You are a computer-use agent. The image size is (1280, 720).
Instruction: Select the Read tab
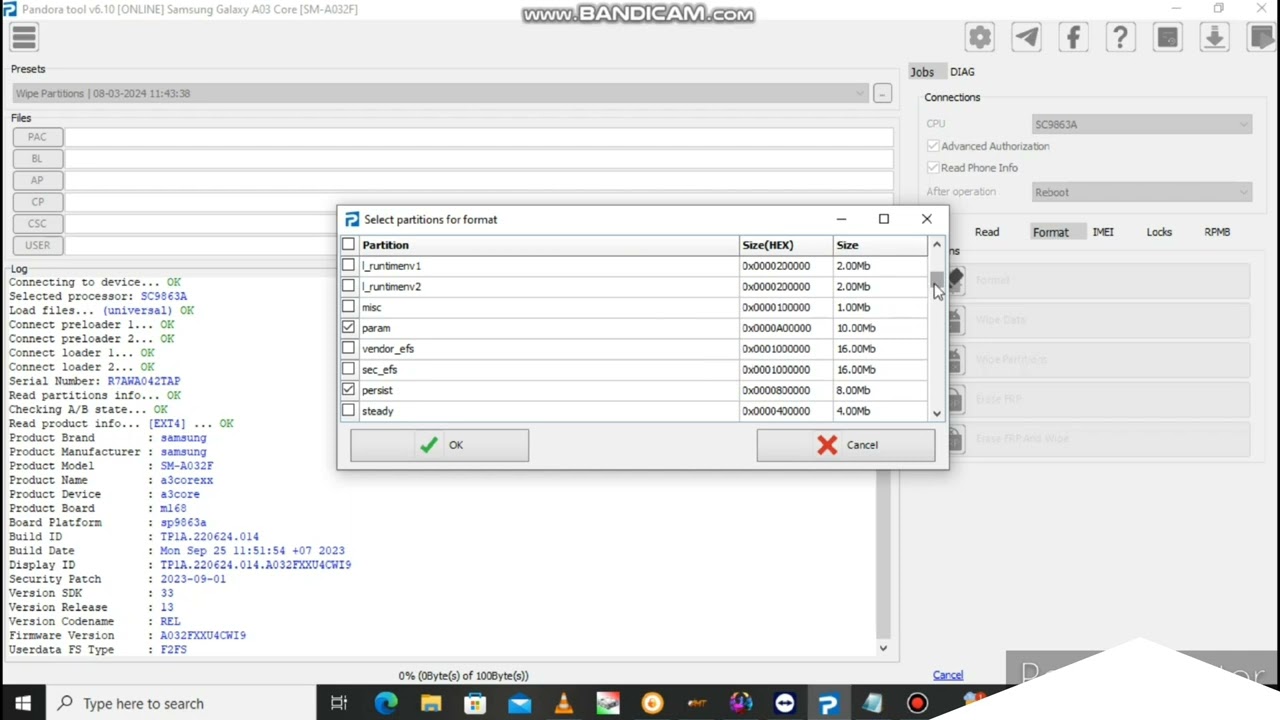(x=987, y=232)
